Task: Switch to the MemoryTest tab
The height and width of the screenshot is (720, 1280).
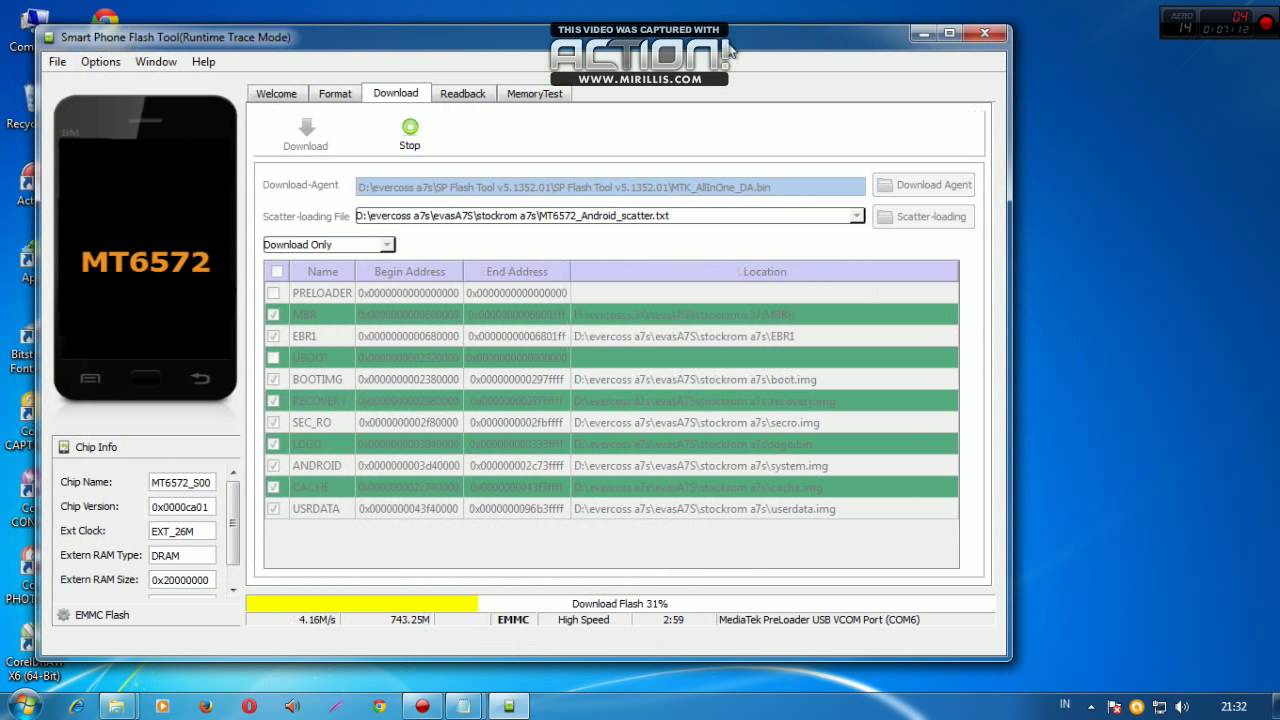Action: tap(534, 94)
